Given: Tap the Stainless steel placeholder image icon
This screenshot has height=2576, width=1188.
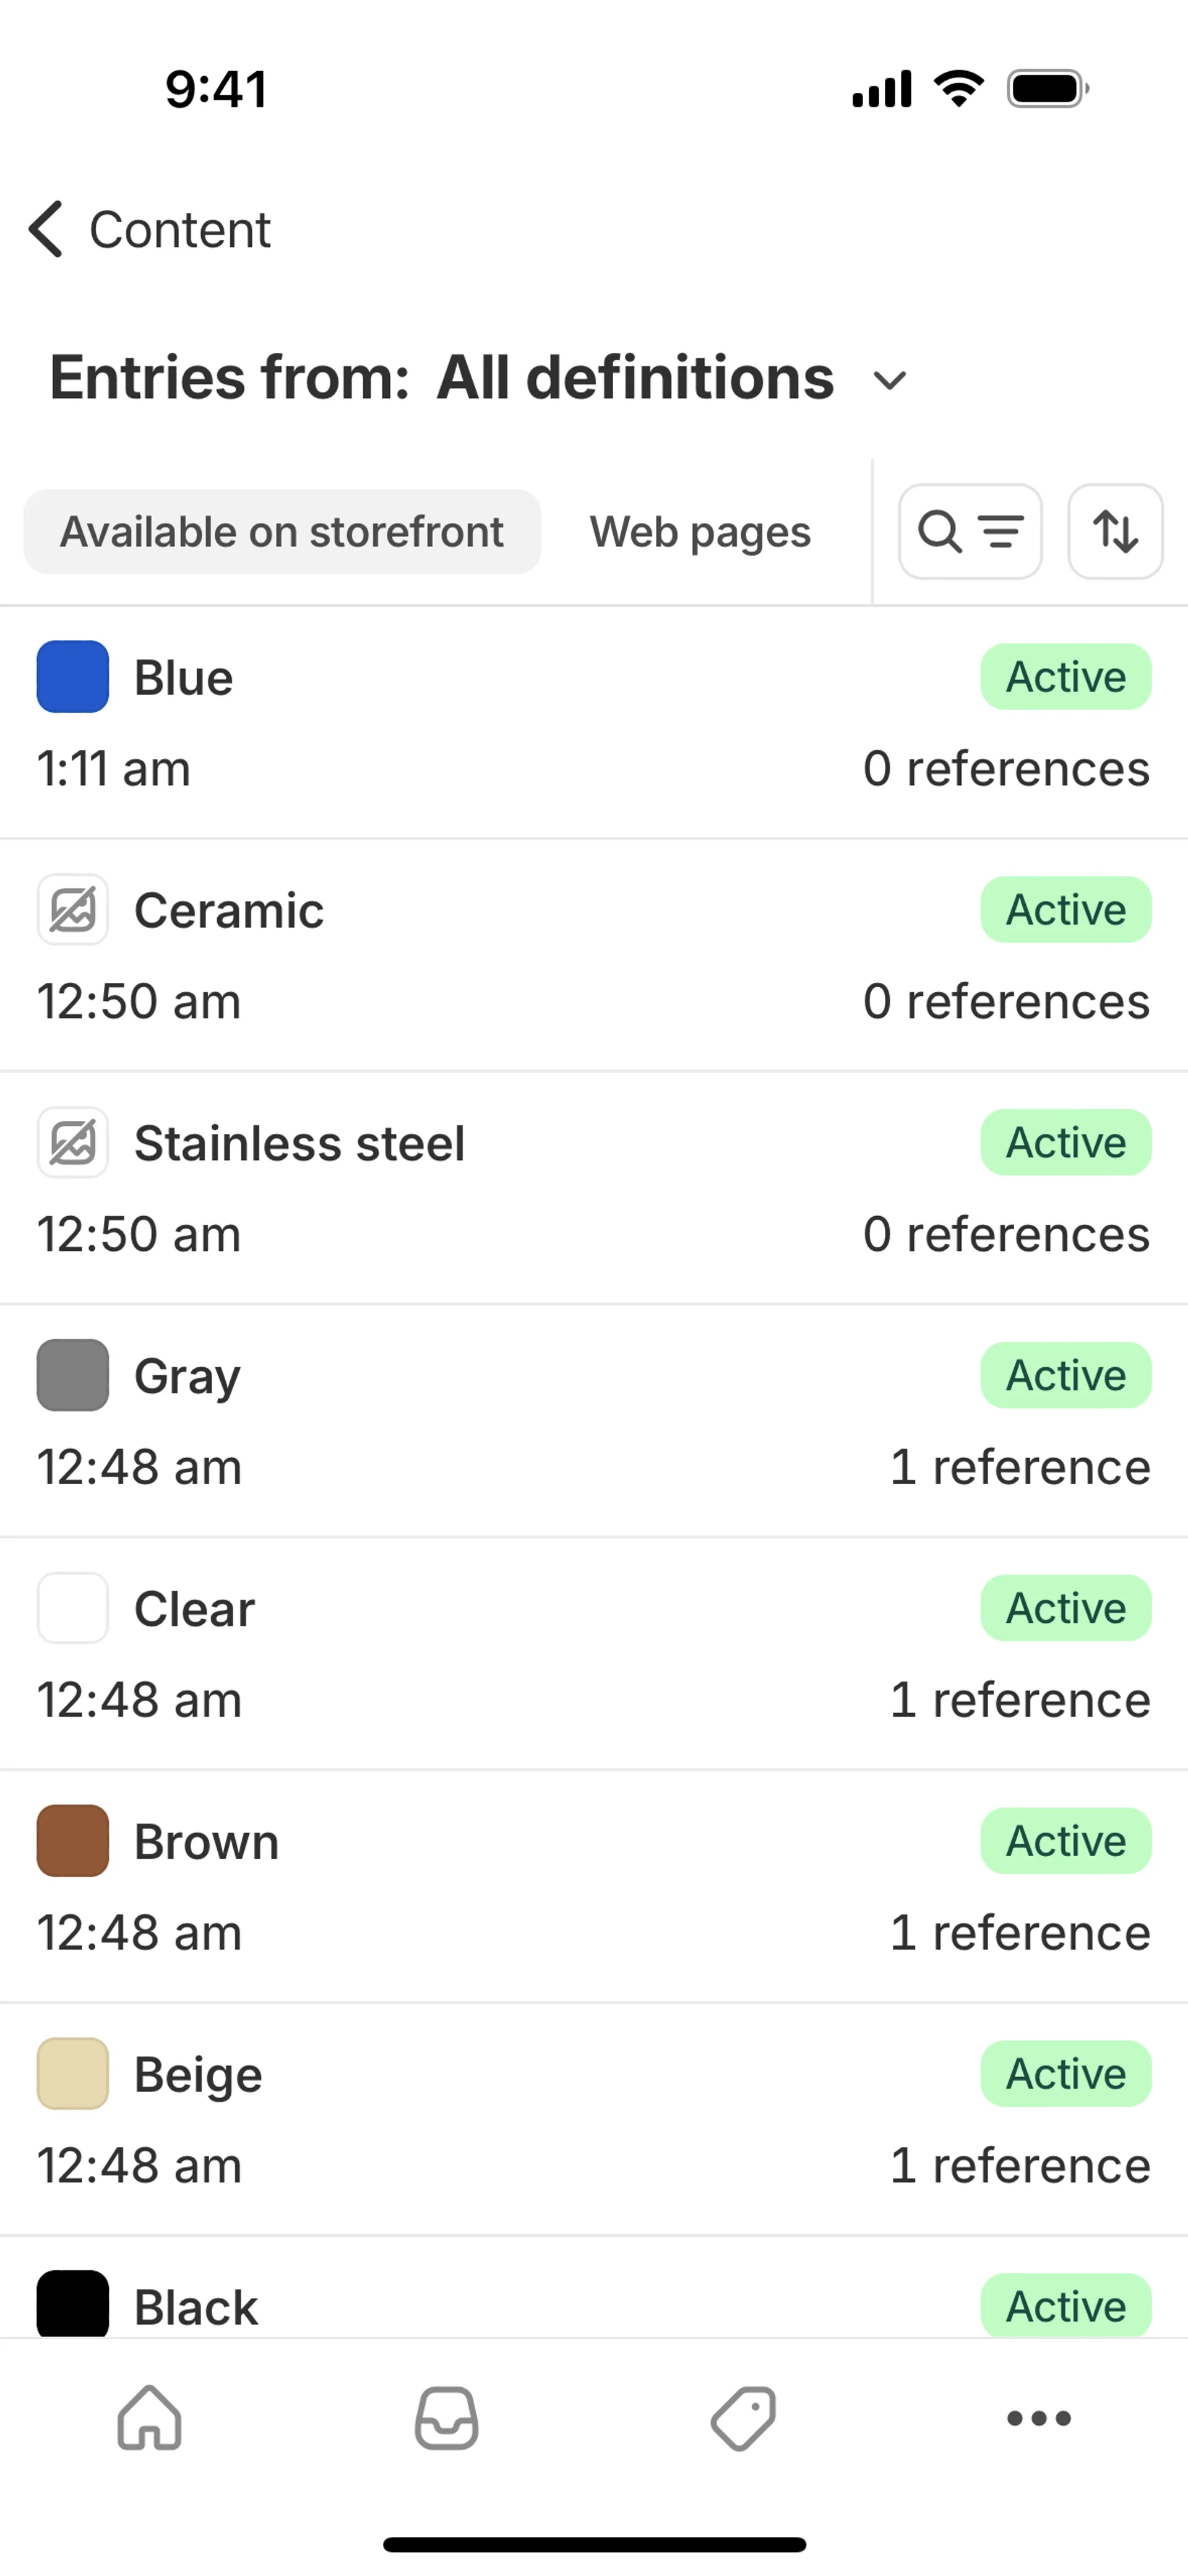Looking at the screenshot, I should coord(73,1143).
